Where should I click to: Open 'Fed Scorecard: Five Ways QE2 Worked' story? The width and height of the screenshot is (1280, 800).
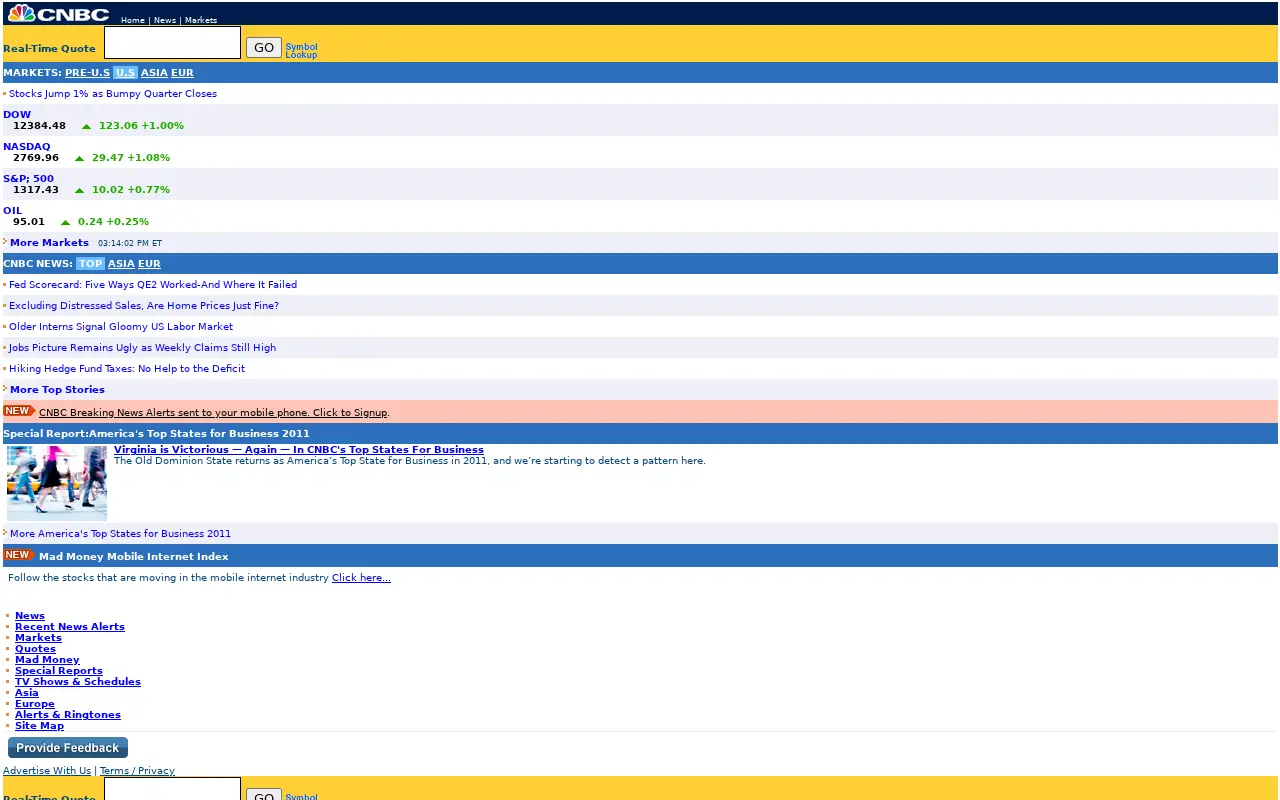[x=153, y=285]
